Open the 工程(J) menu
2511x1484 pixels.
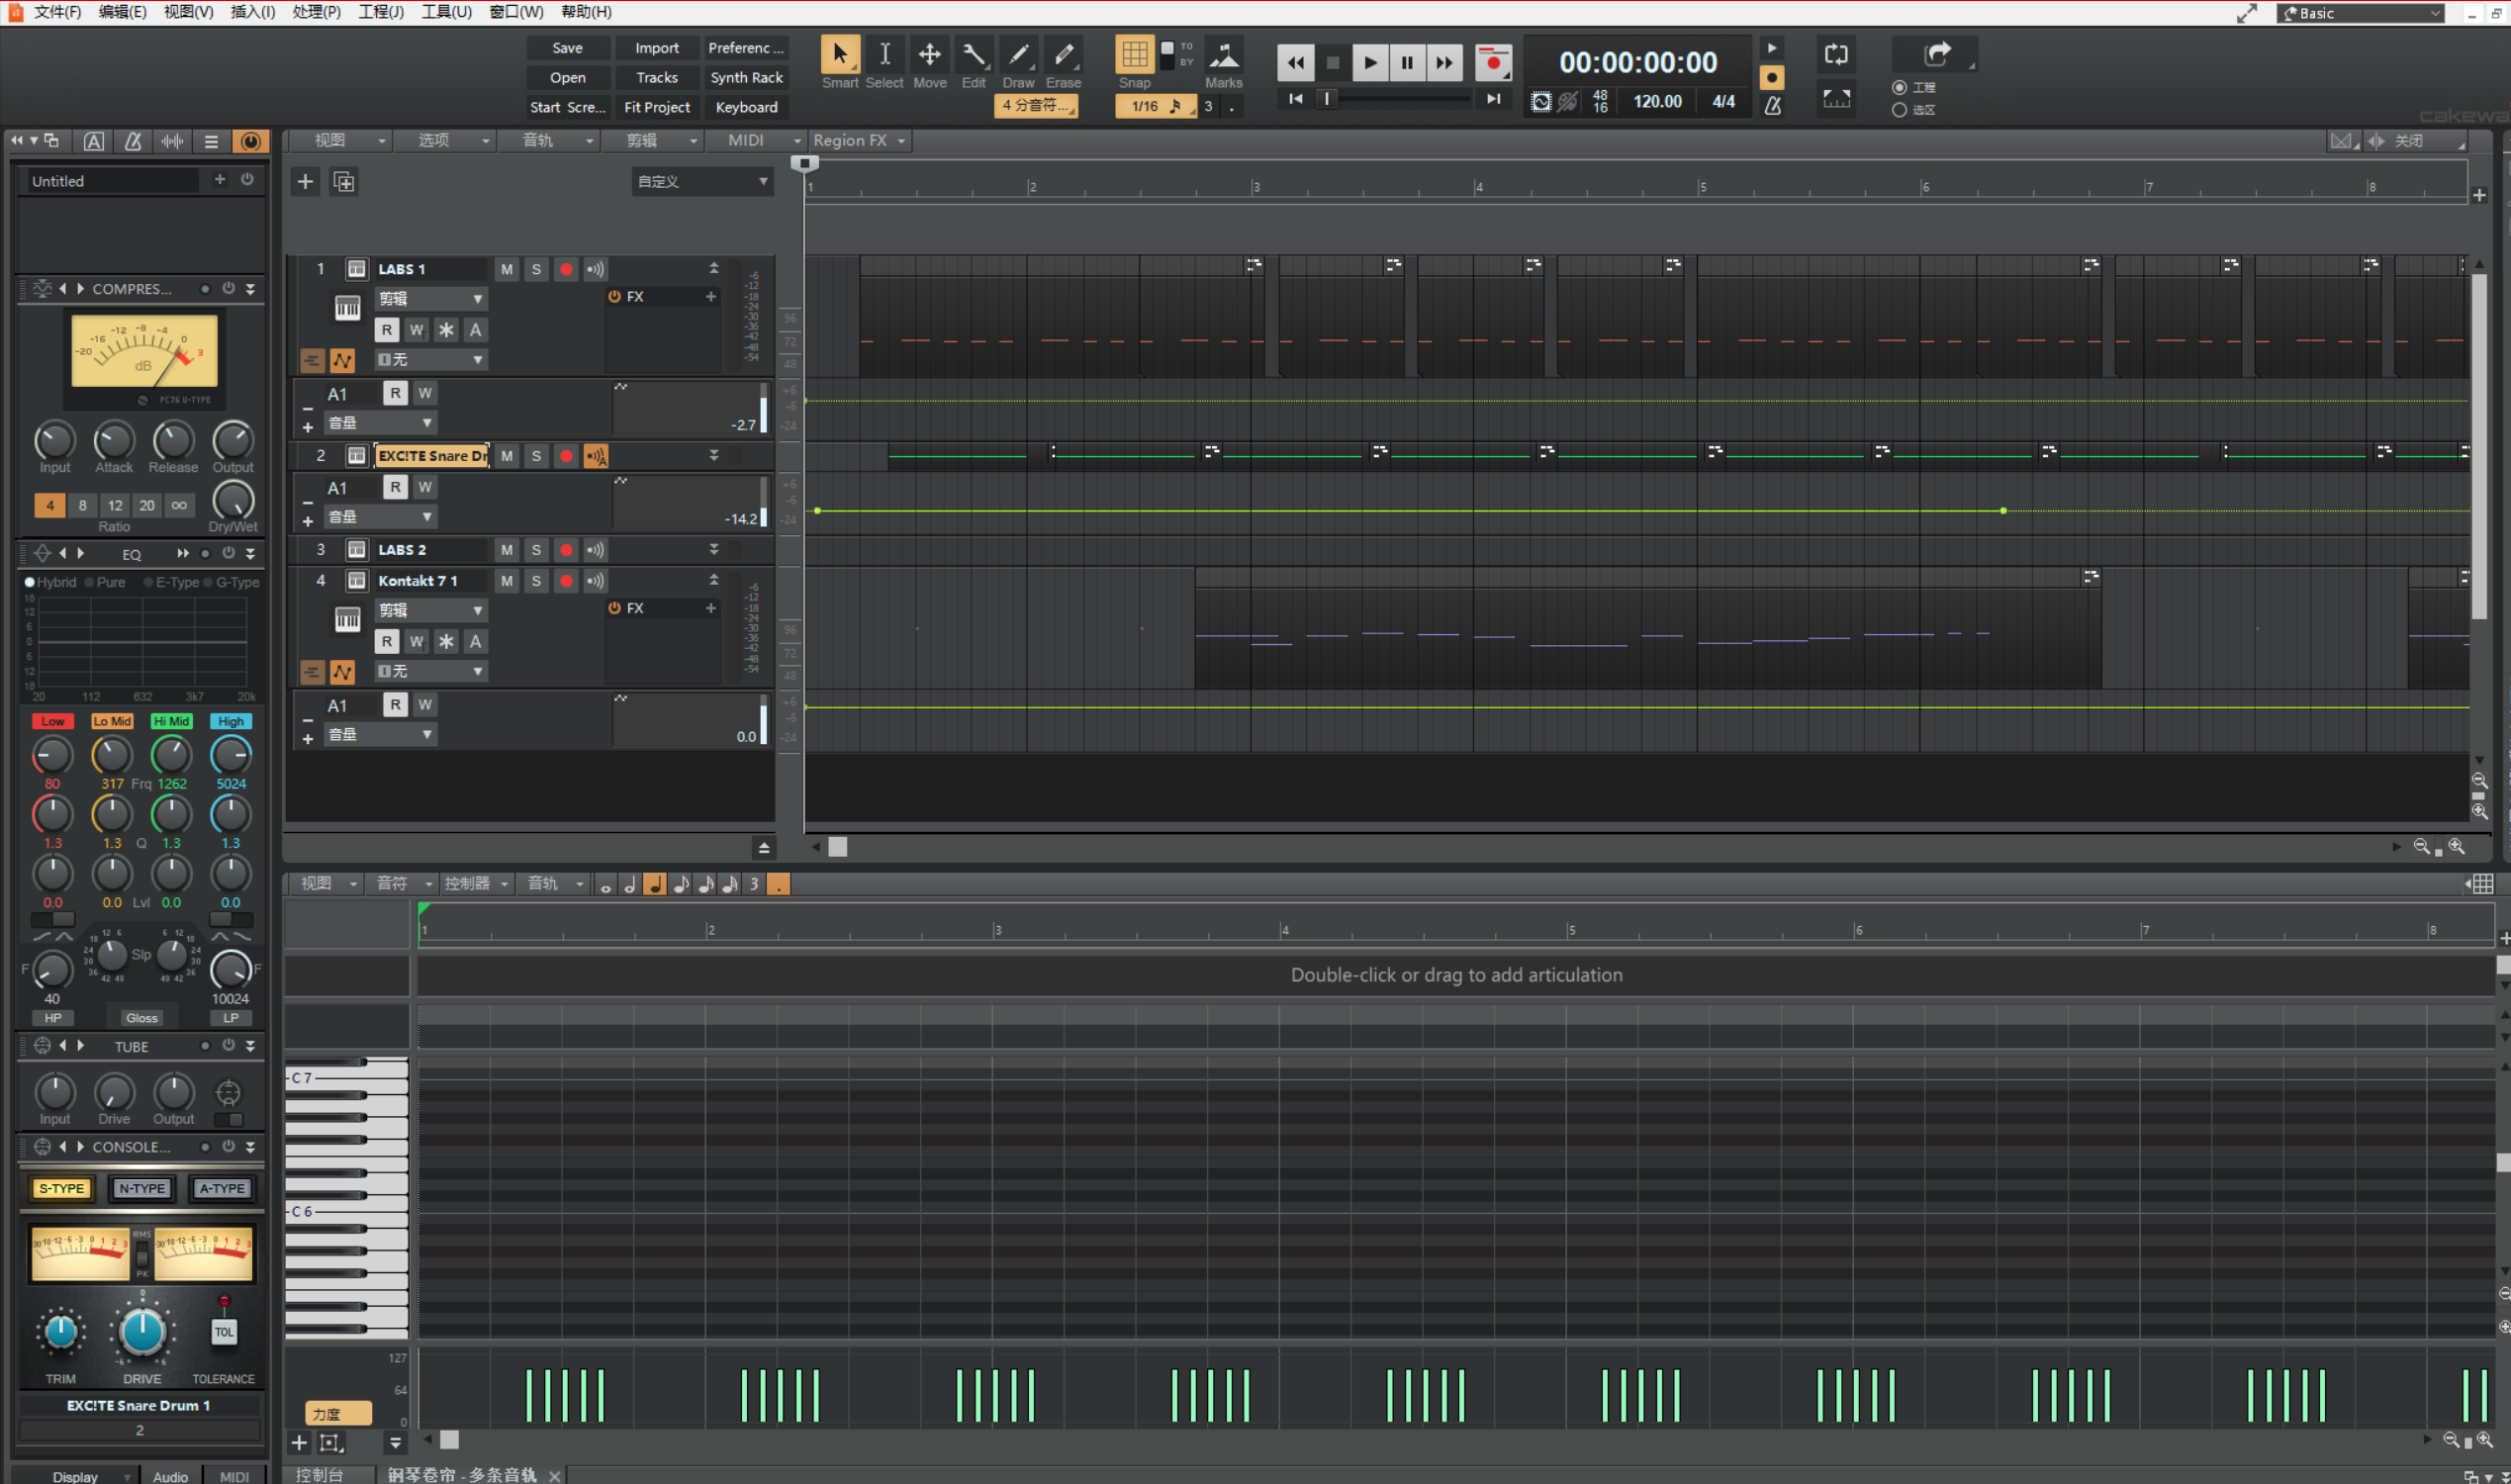tap(381, 12)
